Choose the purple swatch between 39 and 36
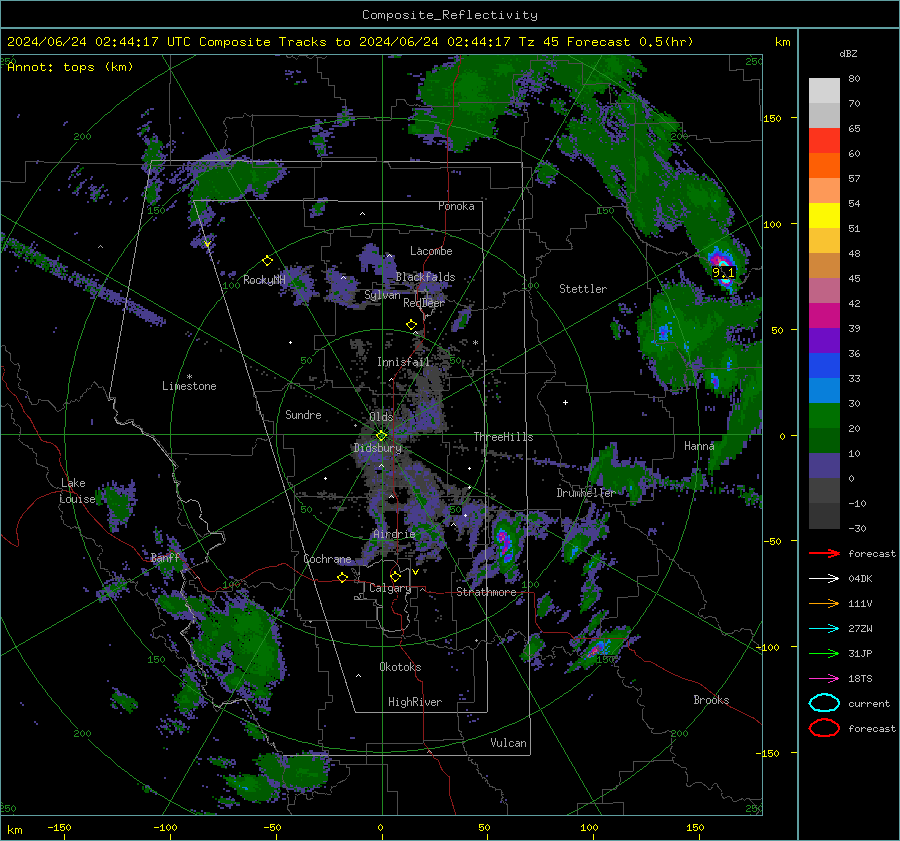 824,340
